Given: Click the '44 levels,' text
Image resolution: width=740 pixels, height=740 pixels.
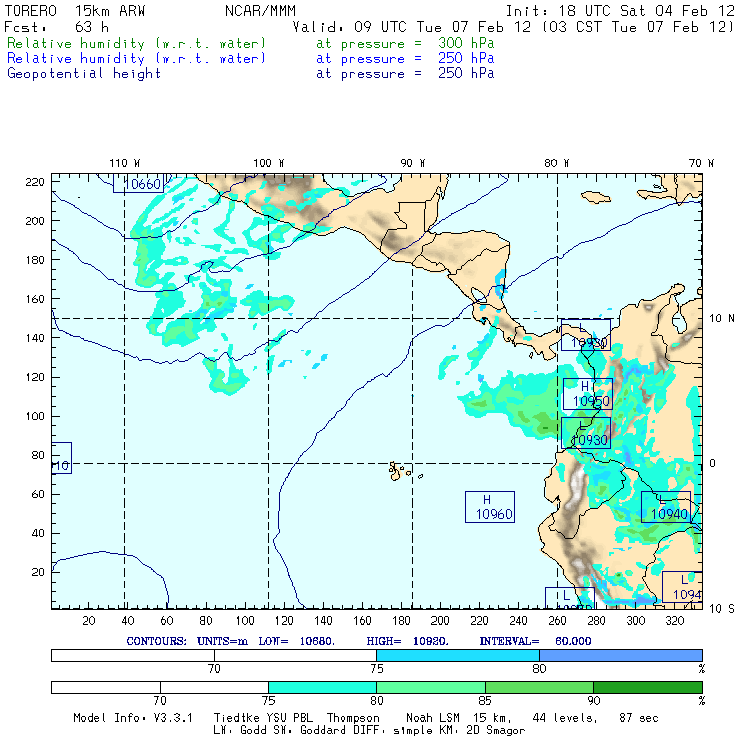Looking at the screenshot, I should pos(565,718).
